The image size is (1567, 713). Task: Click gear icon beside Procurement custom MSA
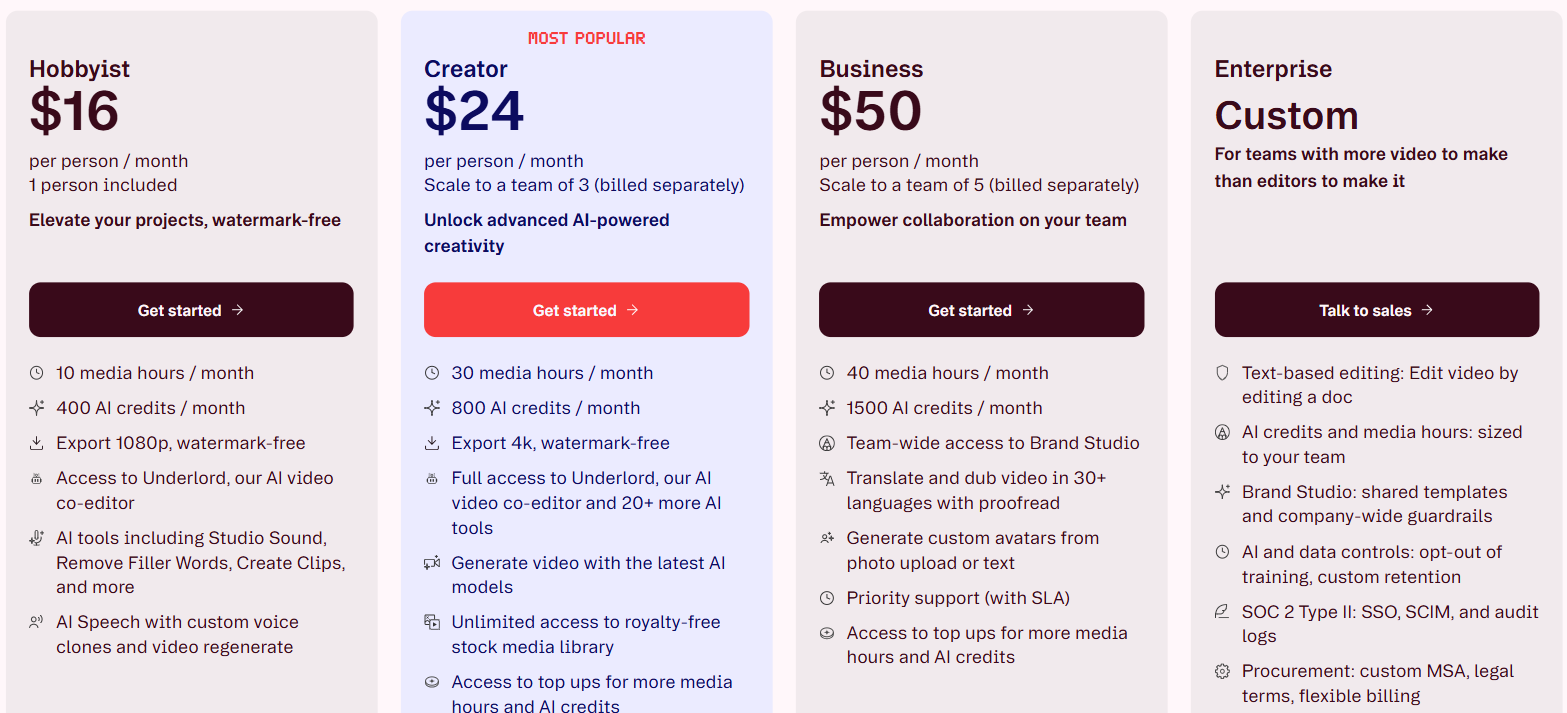(x=1222, y=671)
